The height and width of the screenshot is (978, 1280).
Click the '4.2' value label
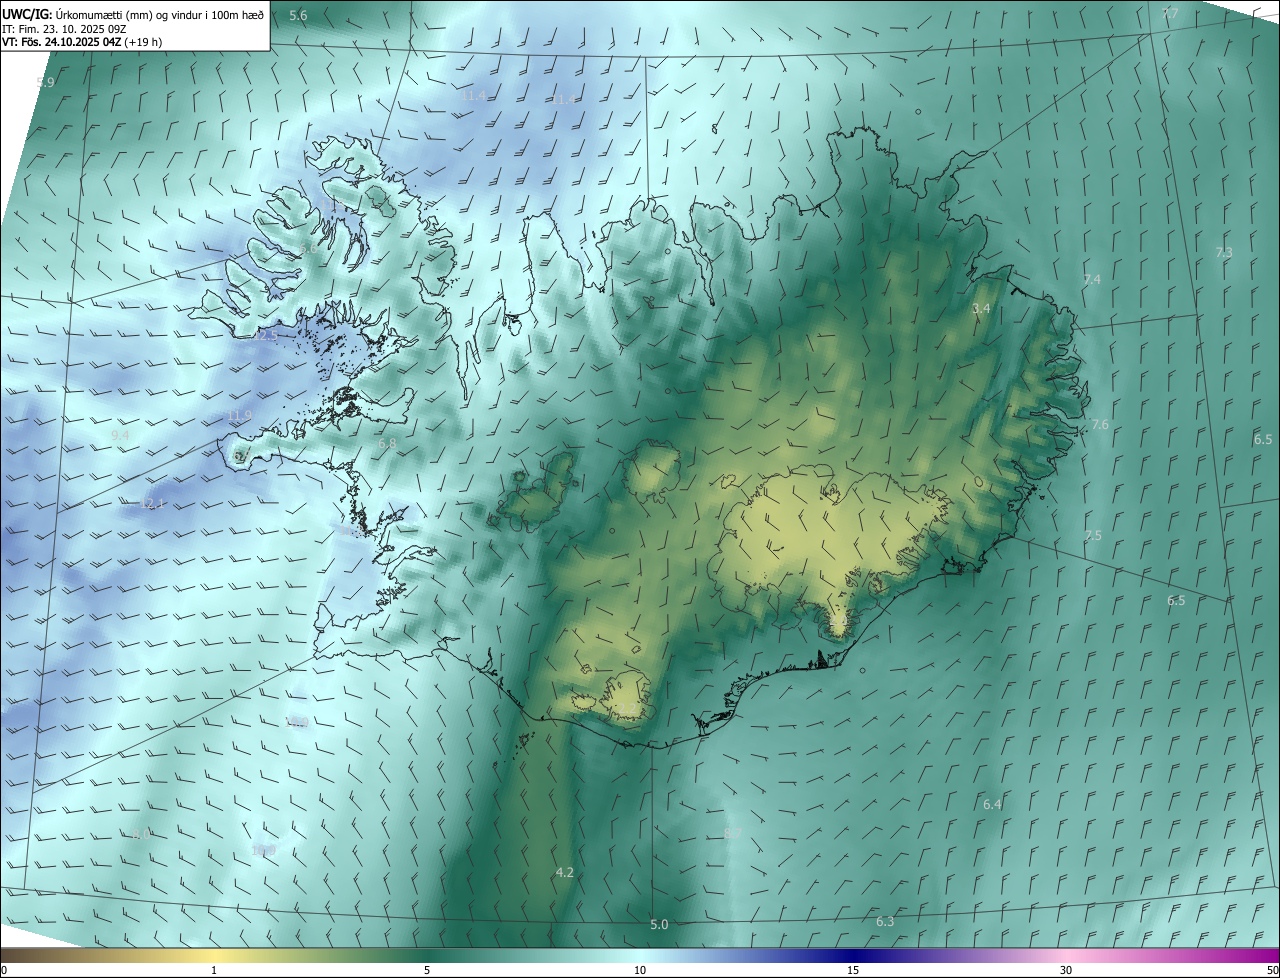tap(564, 872)
